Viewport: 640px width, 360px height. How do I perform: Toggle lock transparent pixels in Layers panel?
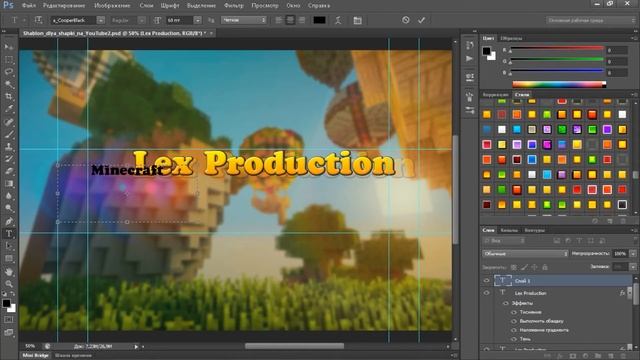(x=514, y=267)
